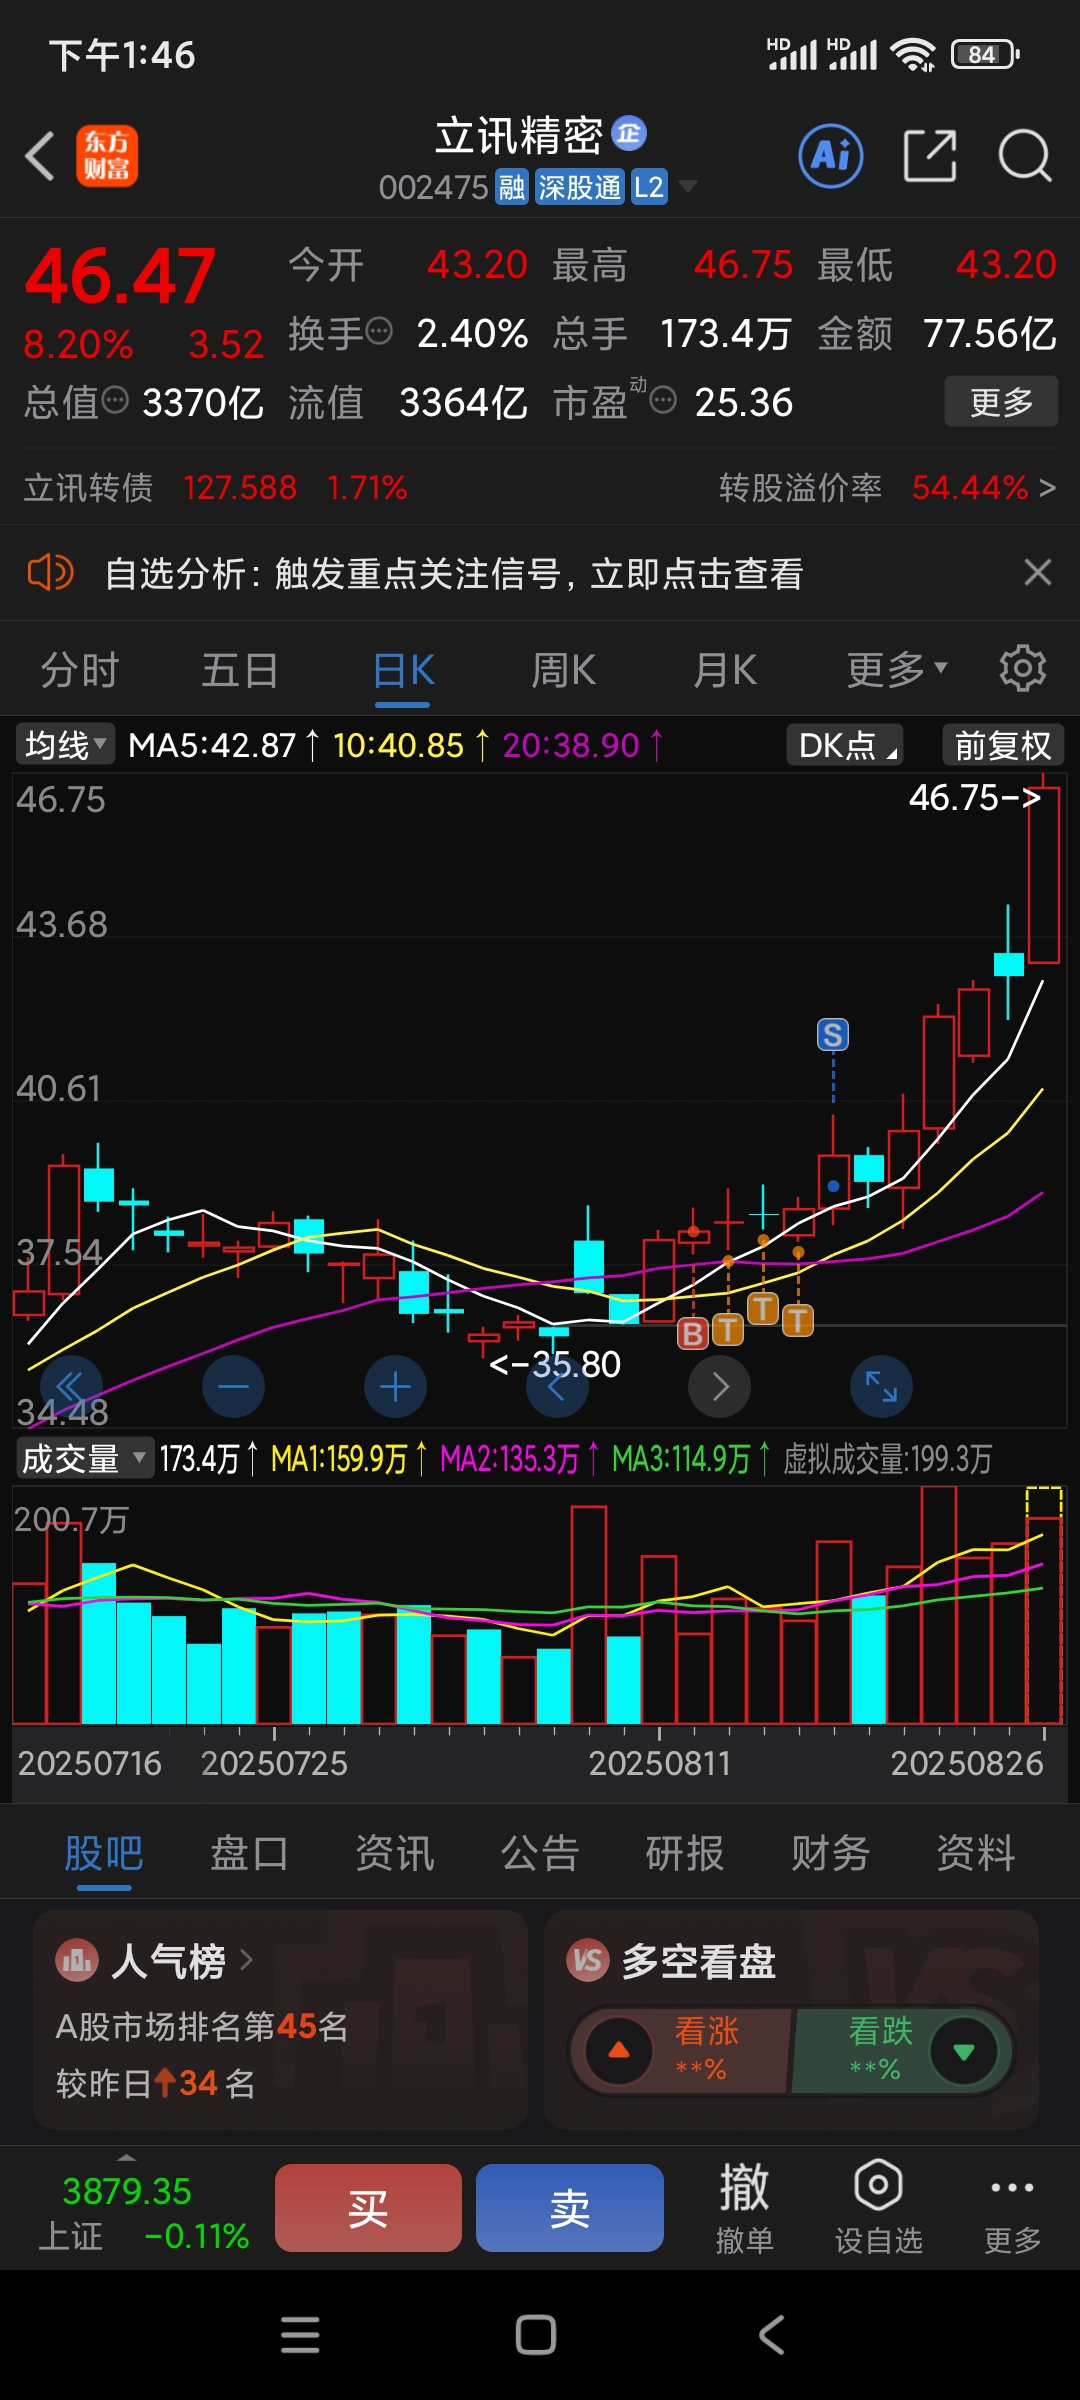Tap Android home button
Screen dimensions: 1080x2400
536,2335
